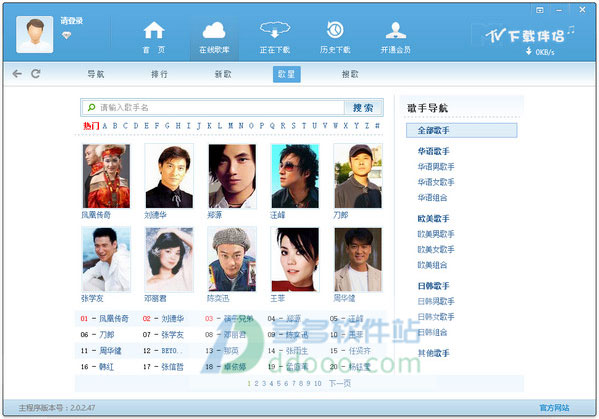Open the 正在下载 downloading section

pos(275,37)
